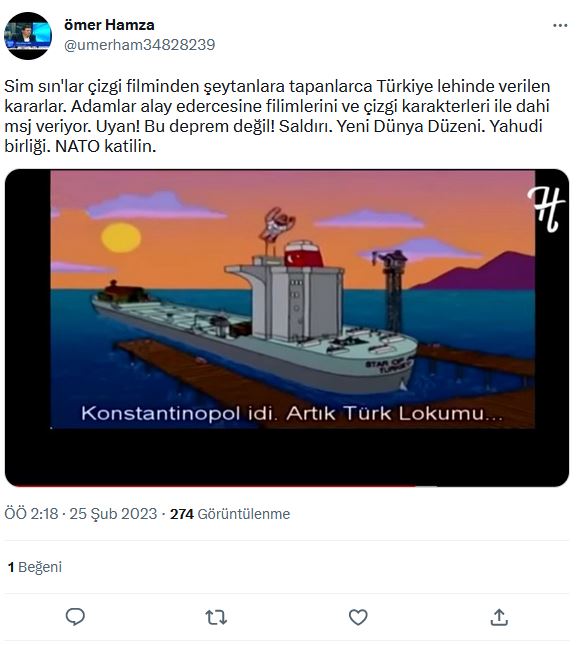
Task: Click the red video progress bar
Action: coord(214,486)
